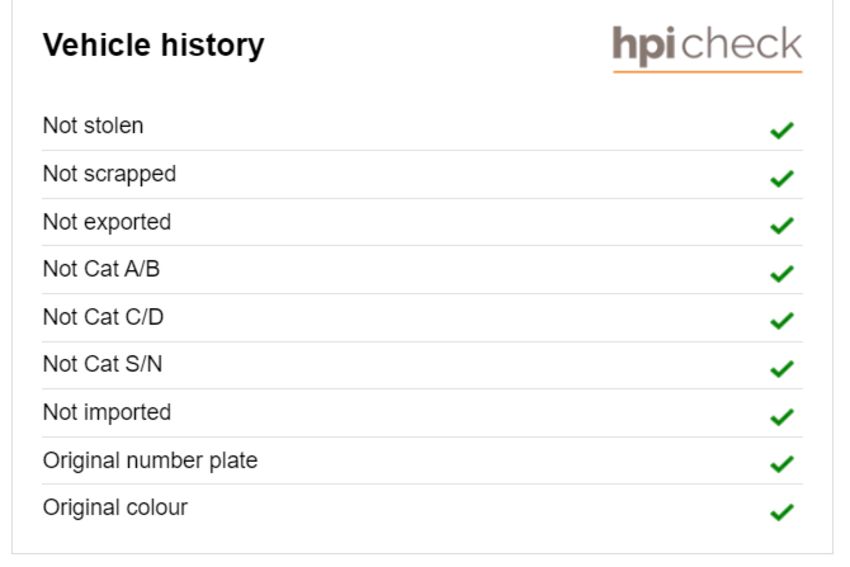Image resolution: width=850 pixels, height=567 pixels.
Task: Select the Original number plate label
Action: (x=150, y=461)
